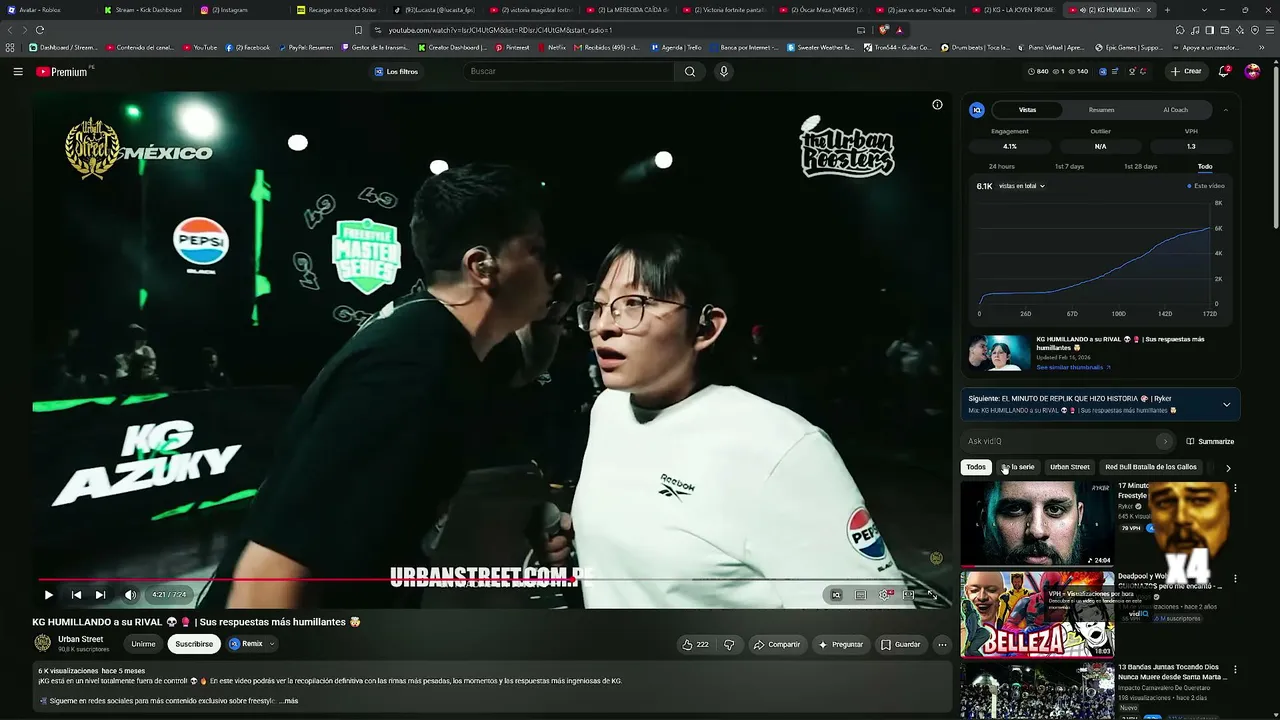Screen dimensions: 1280x720
Task: Open the Ryker 17 Minutos video thumbnail
Action: (x=1037, y=524)
